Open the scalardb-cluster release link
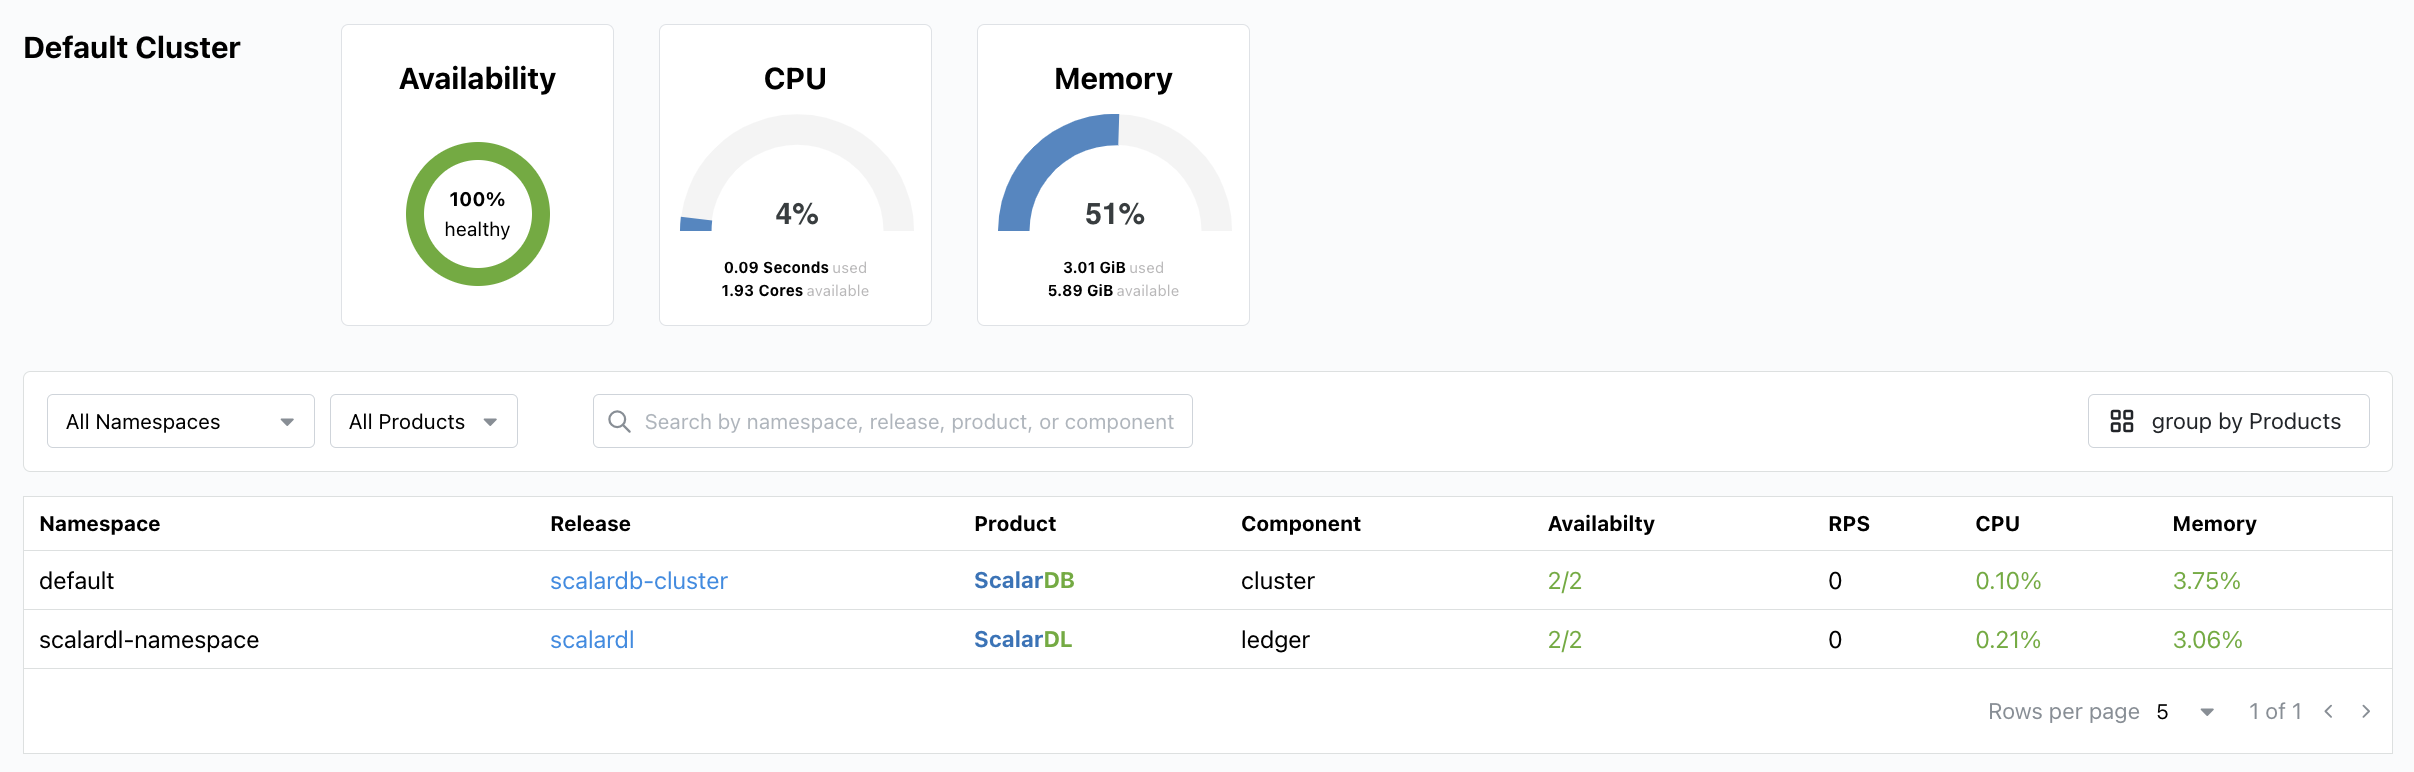Viewport: 2414px width, 772px height. coord(638,581)
